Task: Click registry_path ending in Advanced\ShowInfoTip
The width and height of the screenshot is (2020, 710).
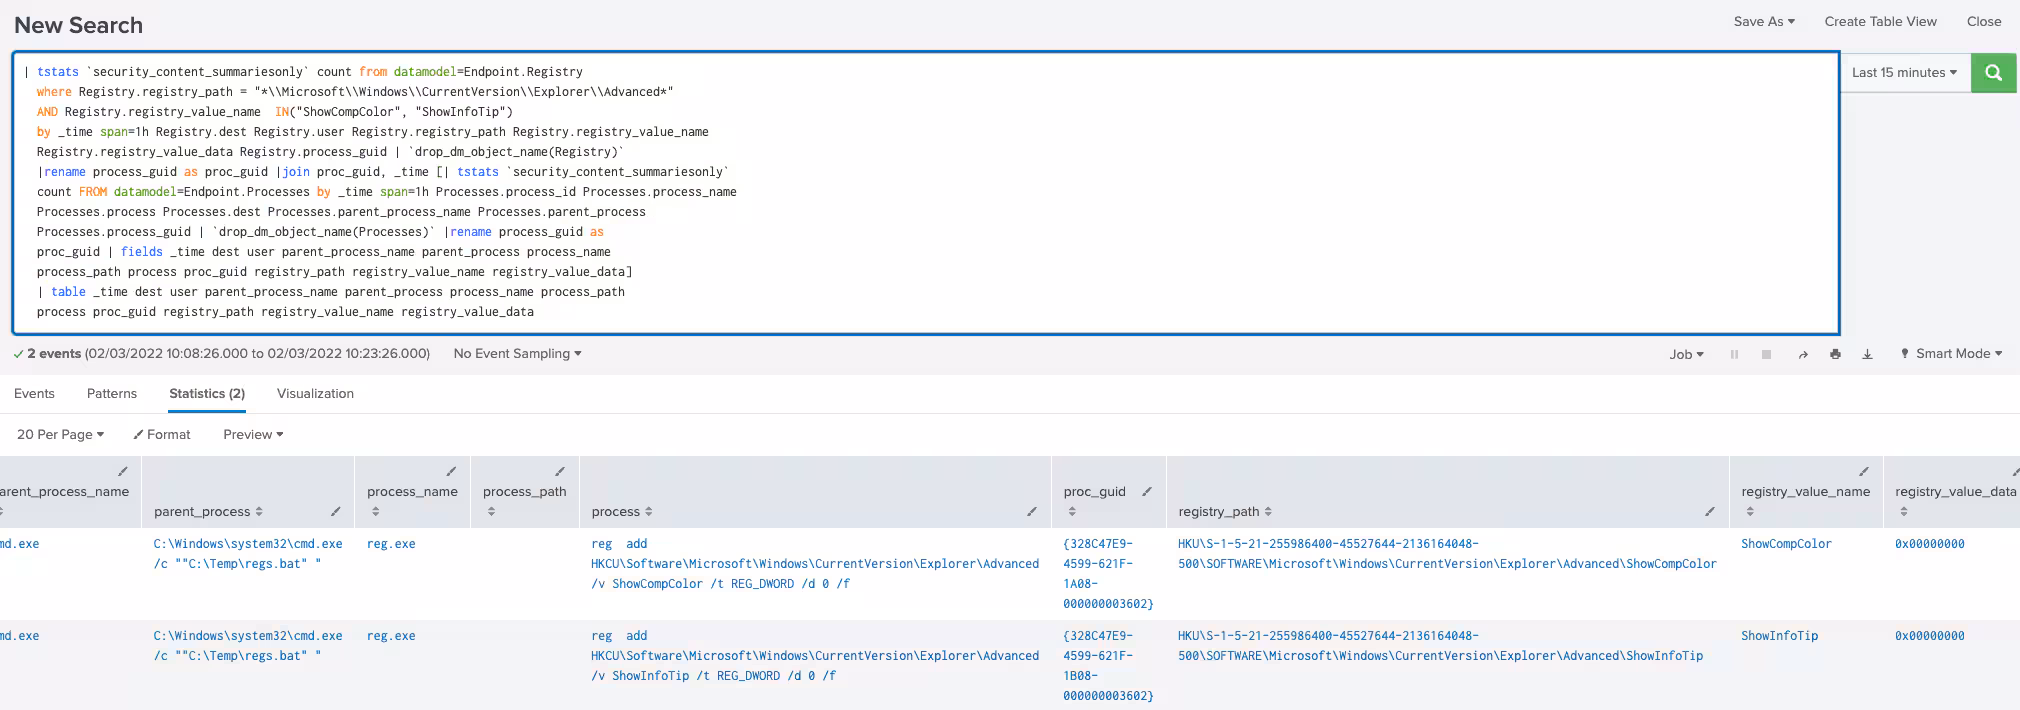Action: point(1440,646)
